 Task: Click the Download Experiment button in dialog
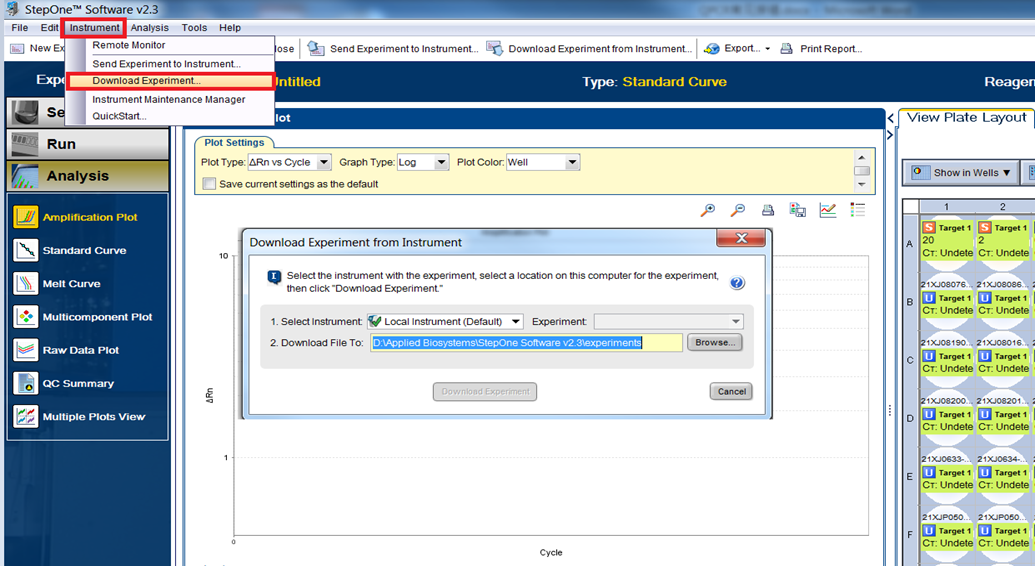tap(485, 392)
